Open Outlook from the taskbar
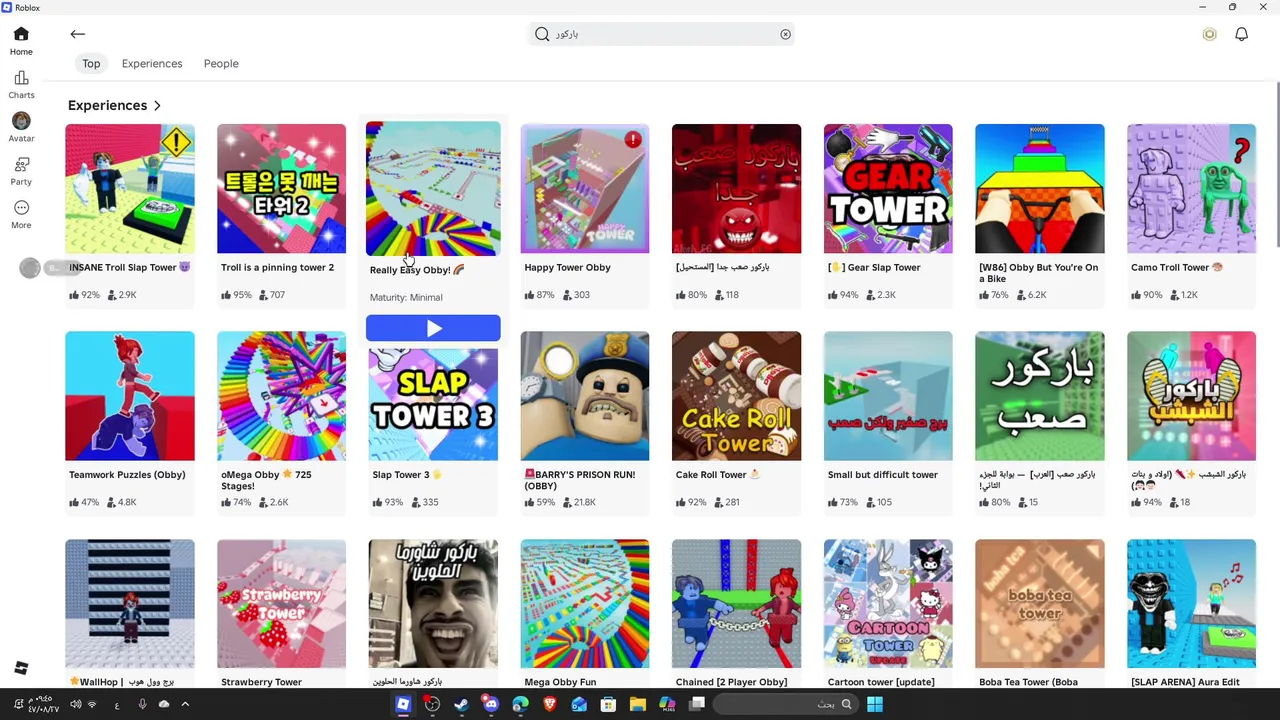Viewport: 1280px width, 720px height. pos(579,704)
